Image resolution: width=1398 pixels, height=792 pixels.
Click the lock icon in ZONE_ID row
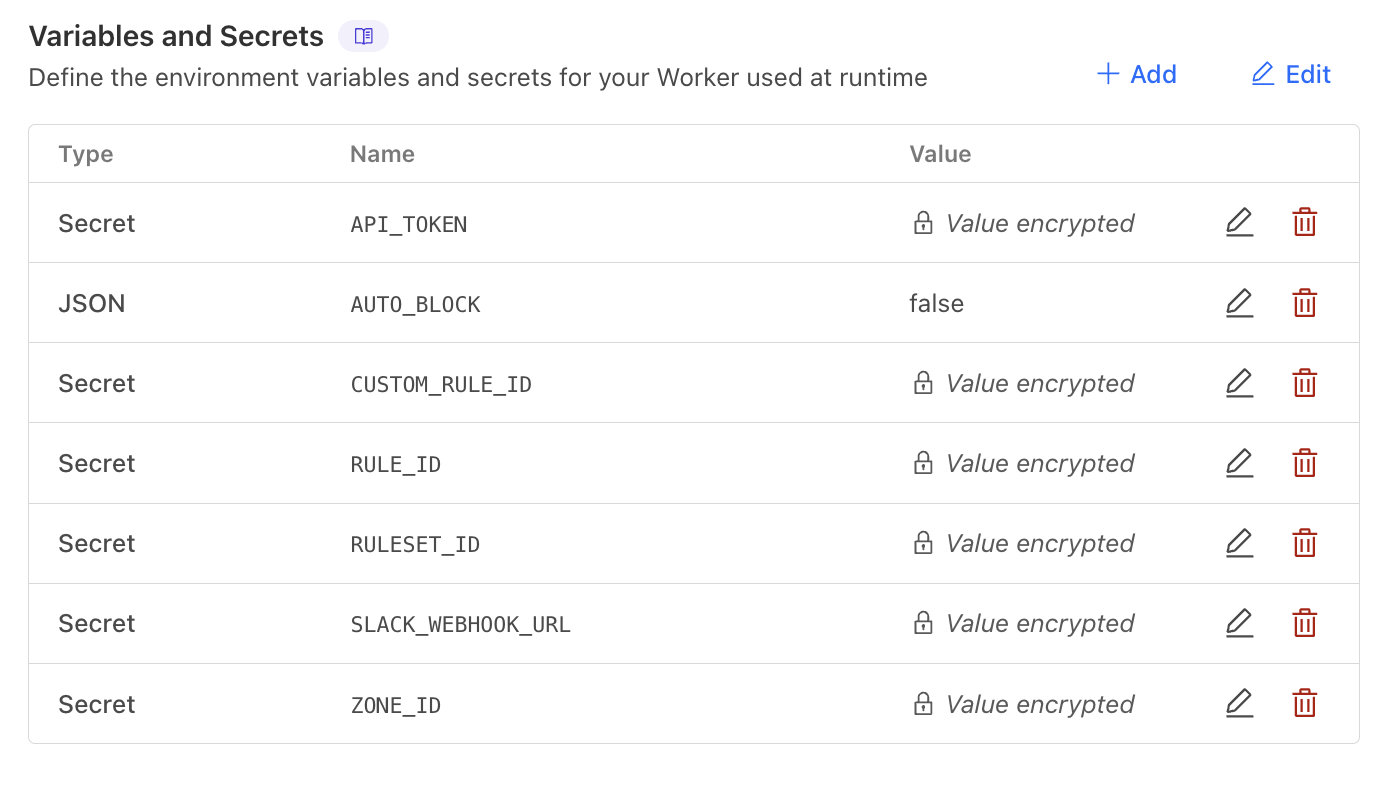coord(923,704)
